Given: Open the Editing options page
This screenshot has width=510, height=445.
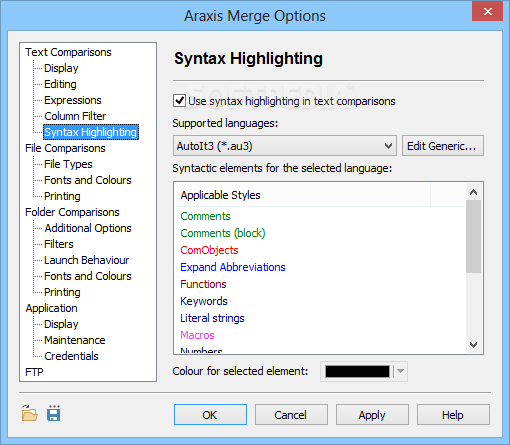Looking at the screenshot, I should click(60, 84).
